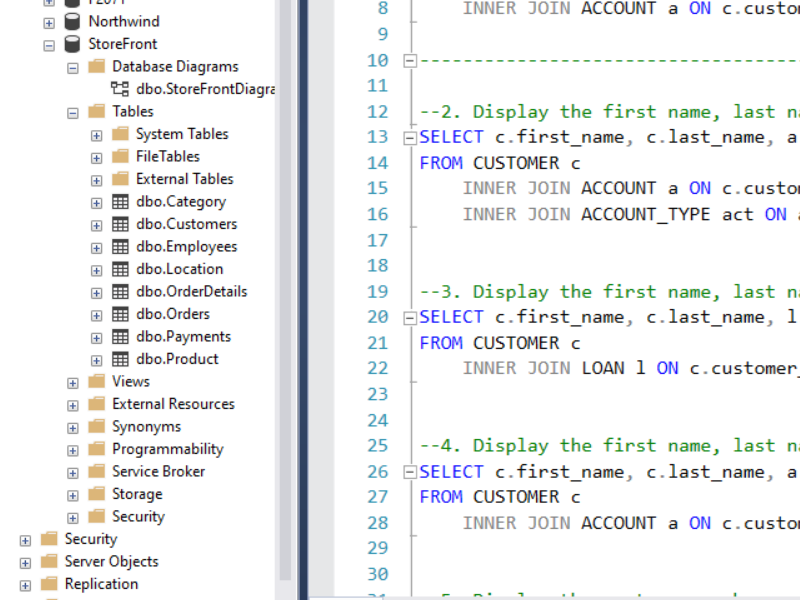Collapse the code region at line 20
The image size is (800, 600).
pyautogui.click(x=409, y=318)
